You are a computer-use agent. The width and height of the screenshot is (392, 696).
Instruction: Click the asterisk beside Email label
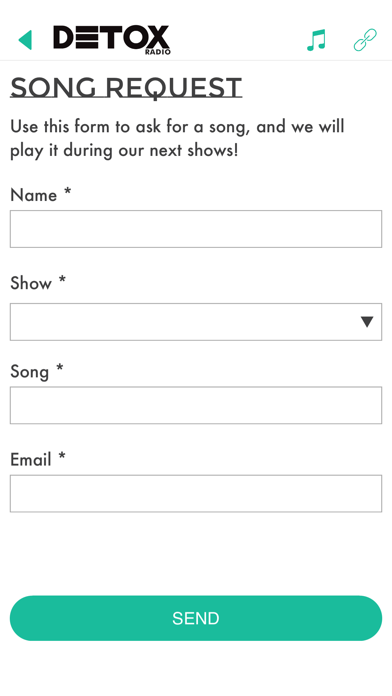(x=62, y=455)
